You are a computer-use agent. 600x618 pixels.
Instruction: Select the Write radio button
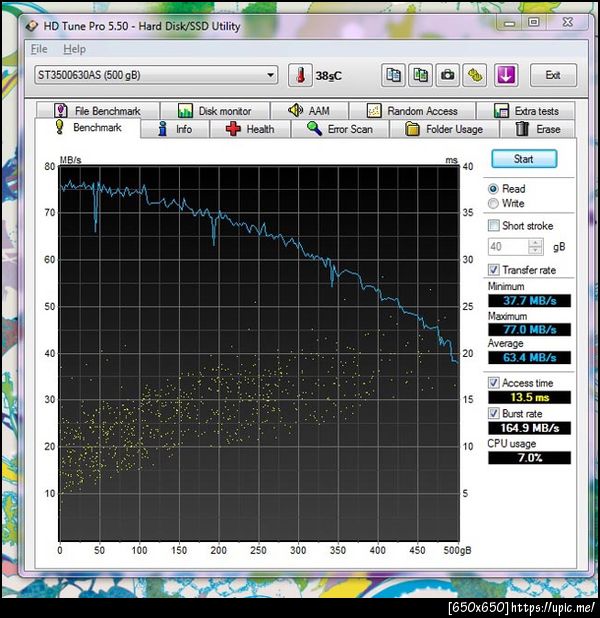493,203
